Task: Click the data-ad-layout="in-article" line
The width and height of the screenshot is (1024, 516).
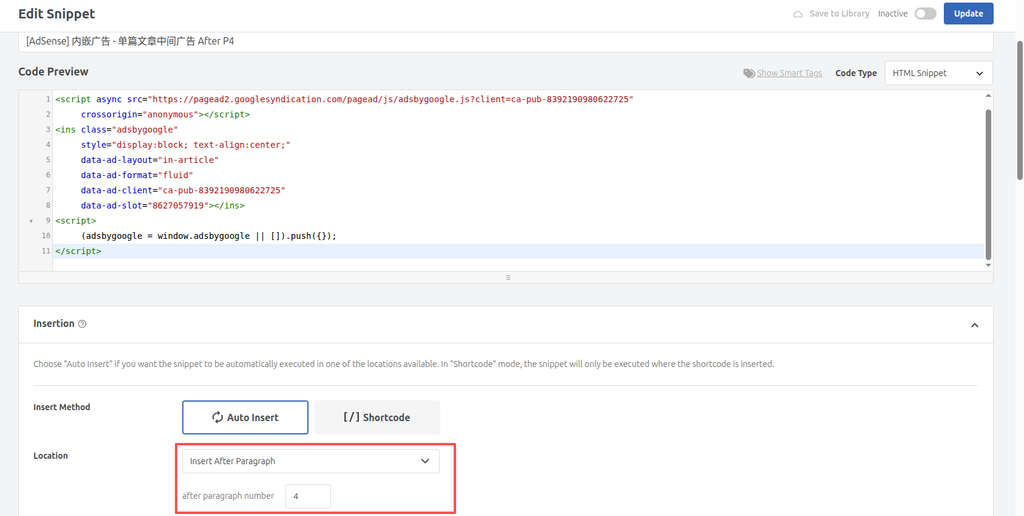Action: pos(150,159)
